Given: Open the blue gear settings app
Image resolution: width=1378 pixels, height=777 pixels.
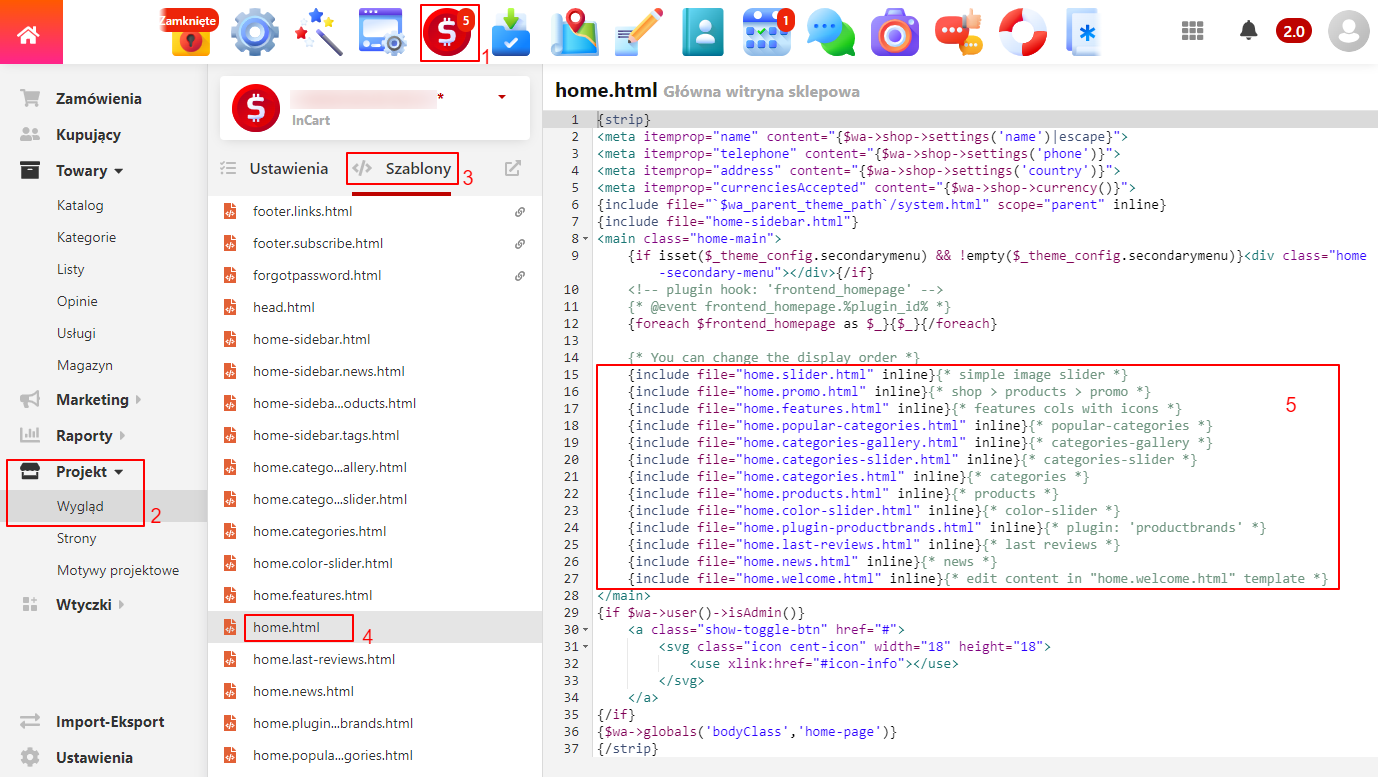Looking at the screenshot, I should click(x=255, y=32).
